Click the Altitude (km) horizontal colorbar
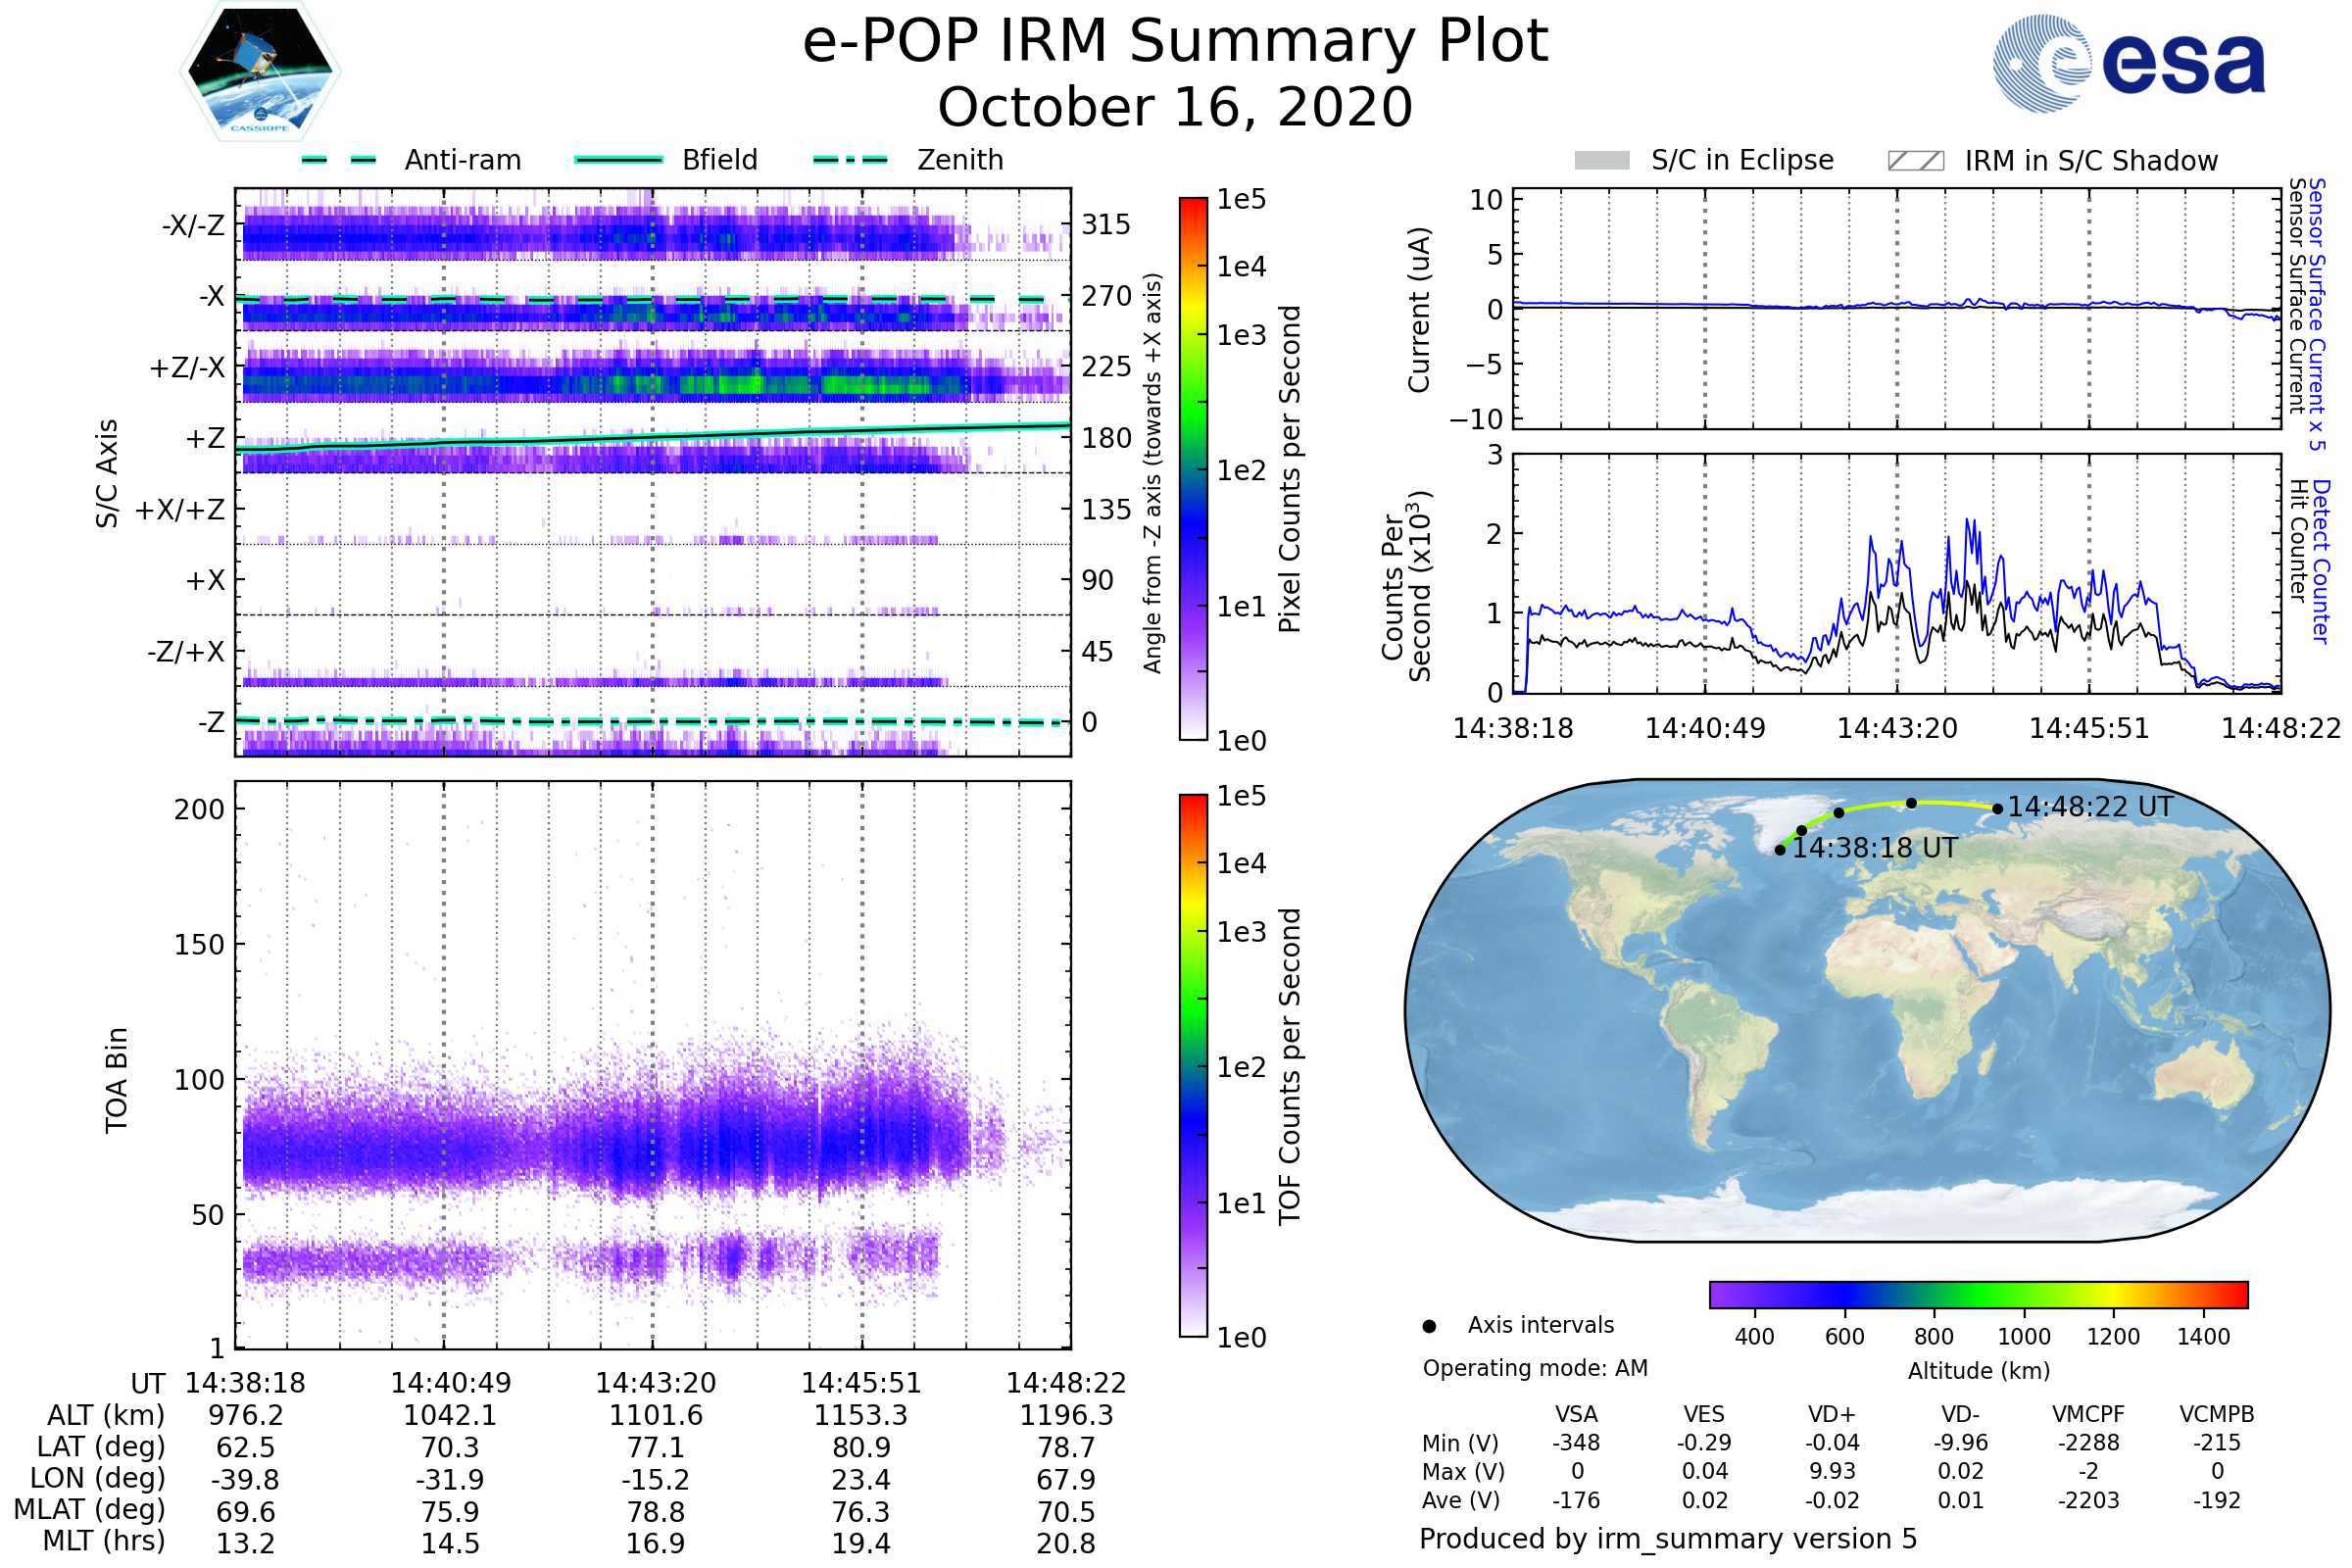 (1978, 1294)
